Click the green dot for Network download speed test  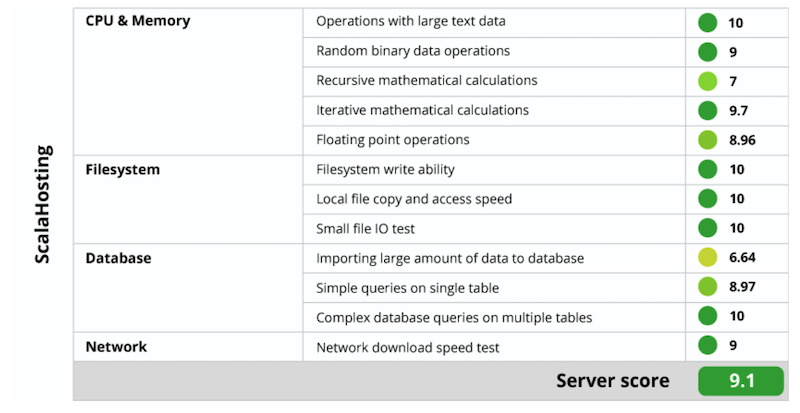pos(708,346)
